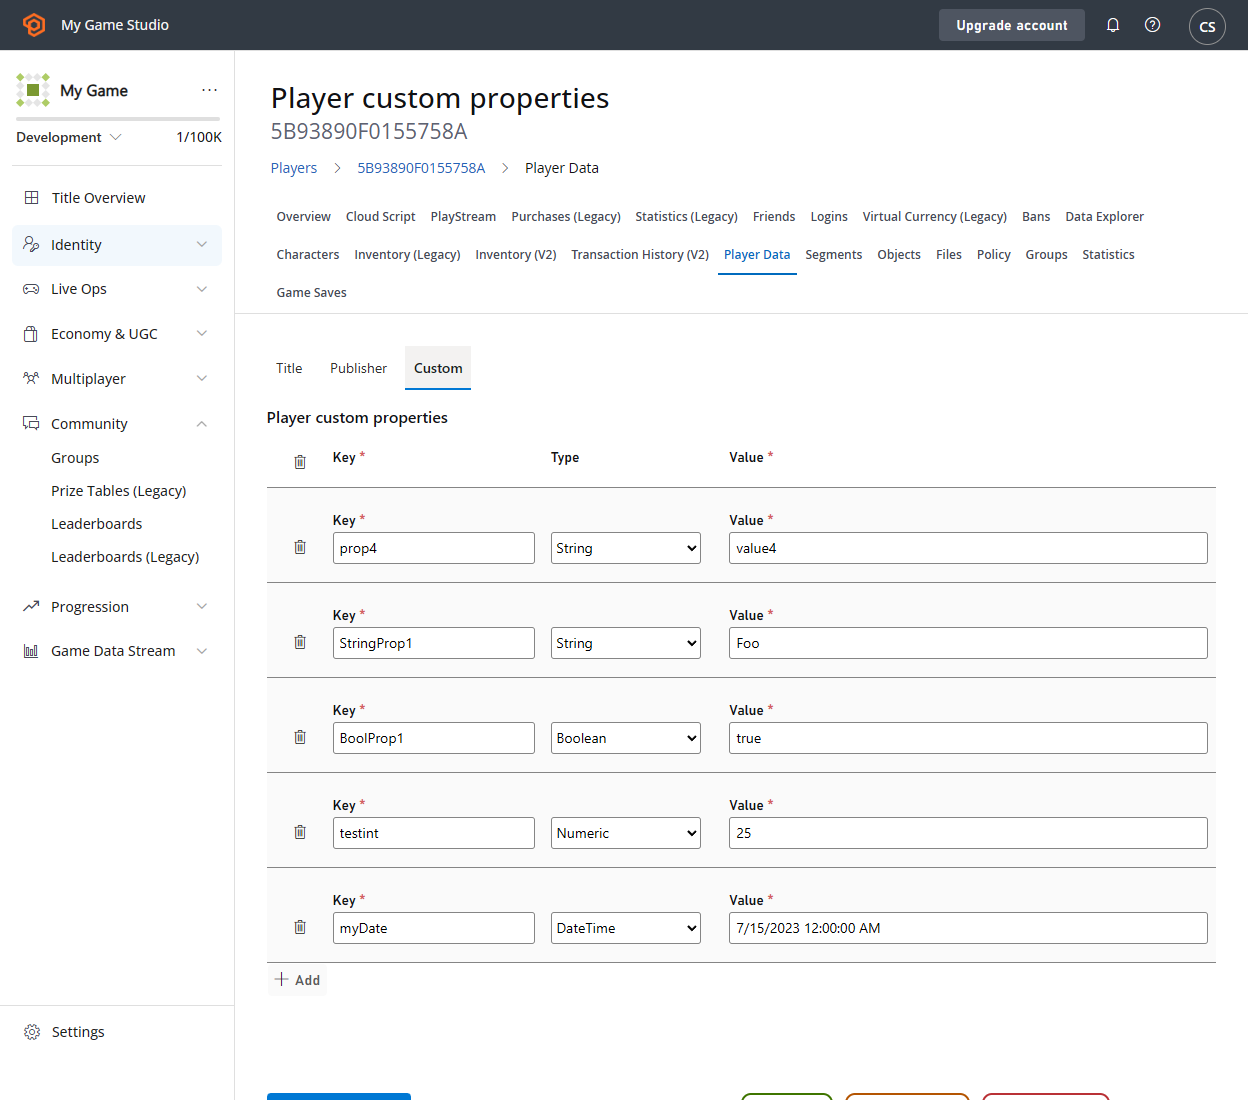This screenshot has width=1248, height=1100.
Task: Open Prize Tables (Legacy) in sidebar
Action: tap(119, 491)
